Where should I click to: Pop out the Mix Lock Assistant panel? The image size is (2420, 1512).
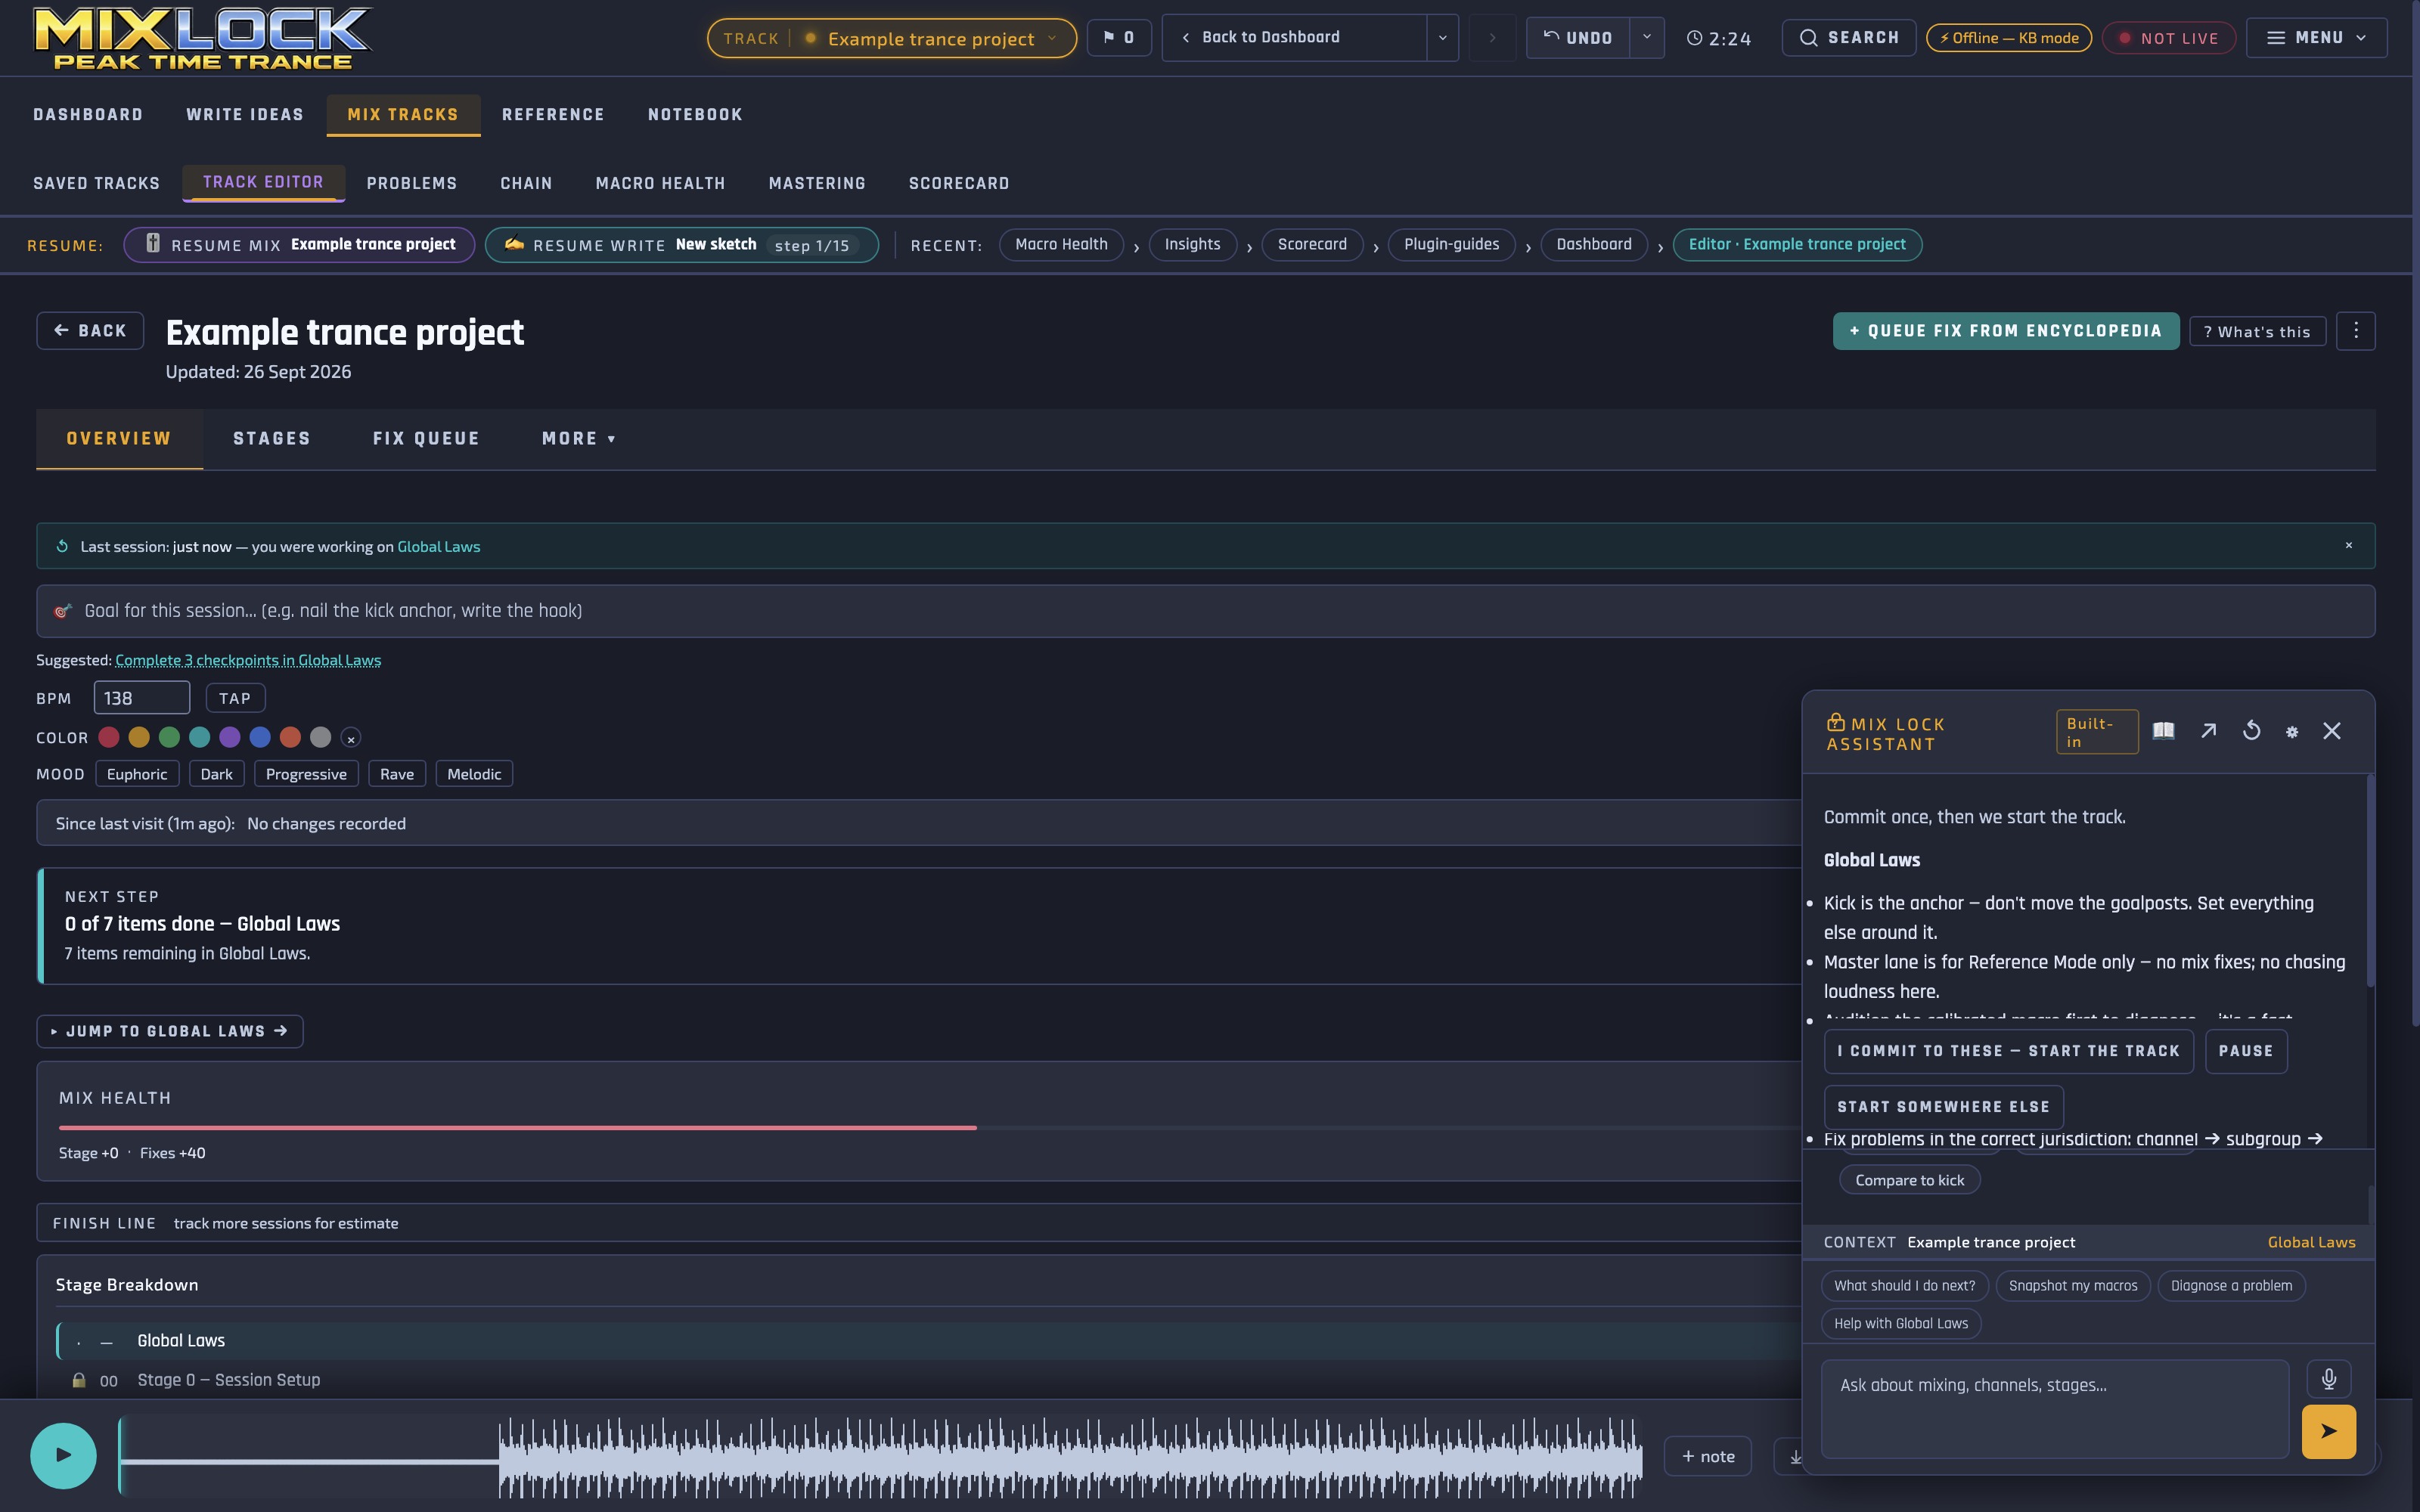[2208, 731]
